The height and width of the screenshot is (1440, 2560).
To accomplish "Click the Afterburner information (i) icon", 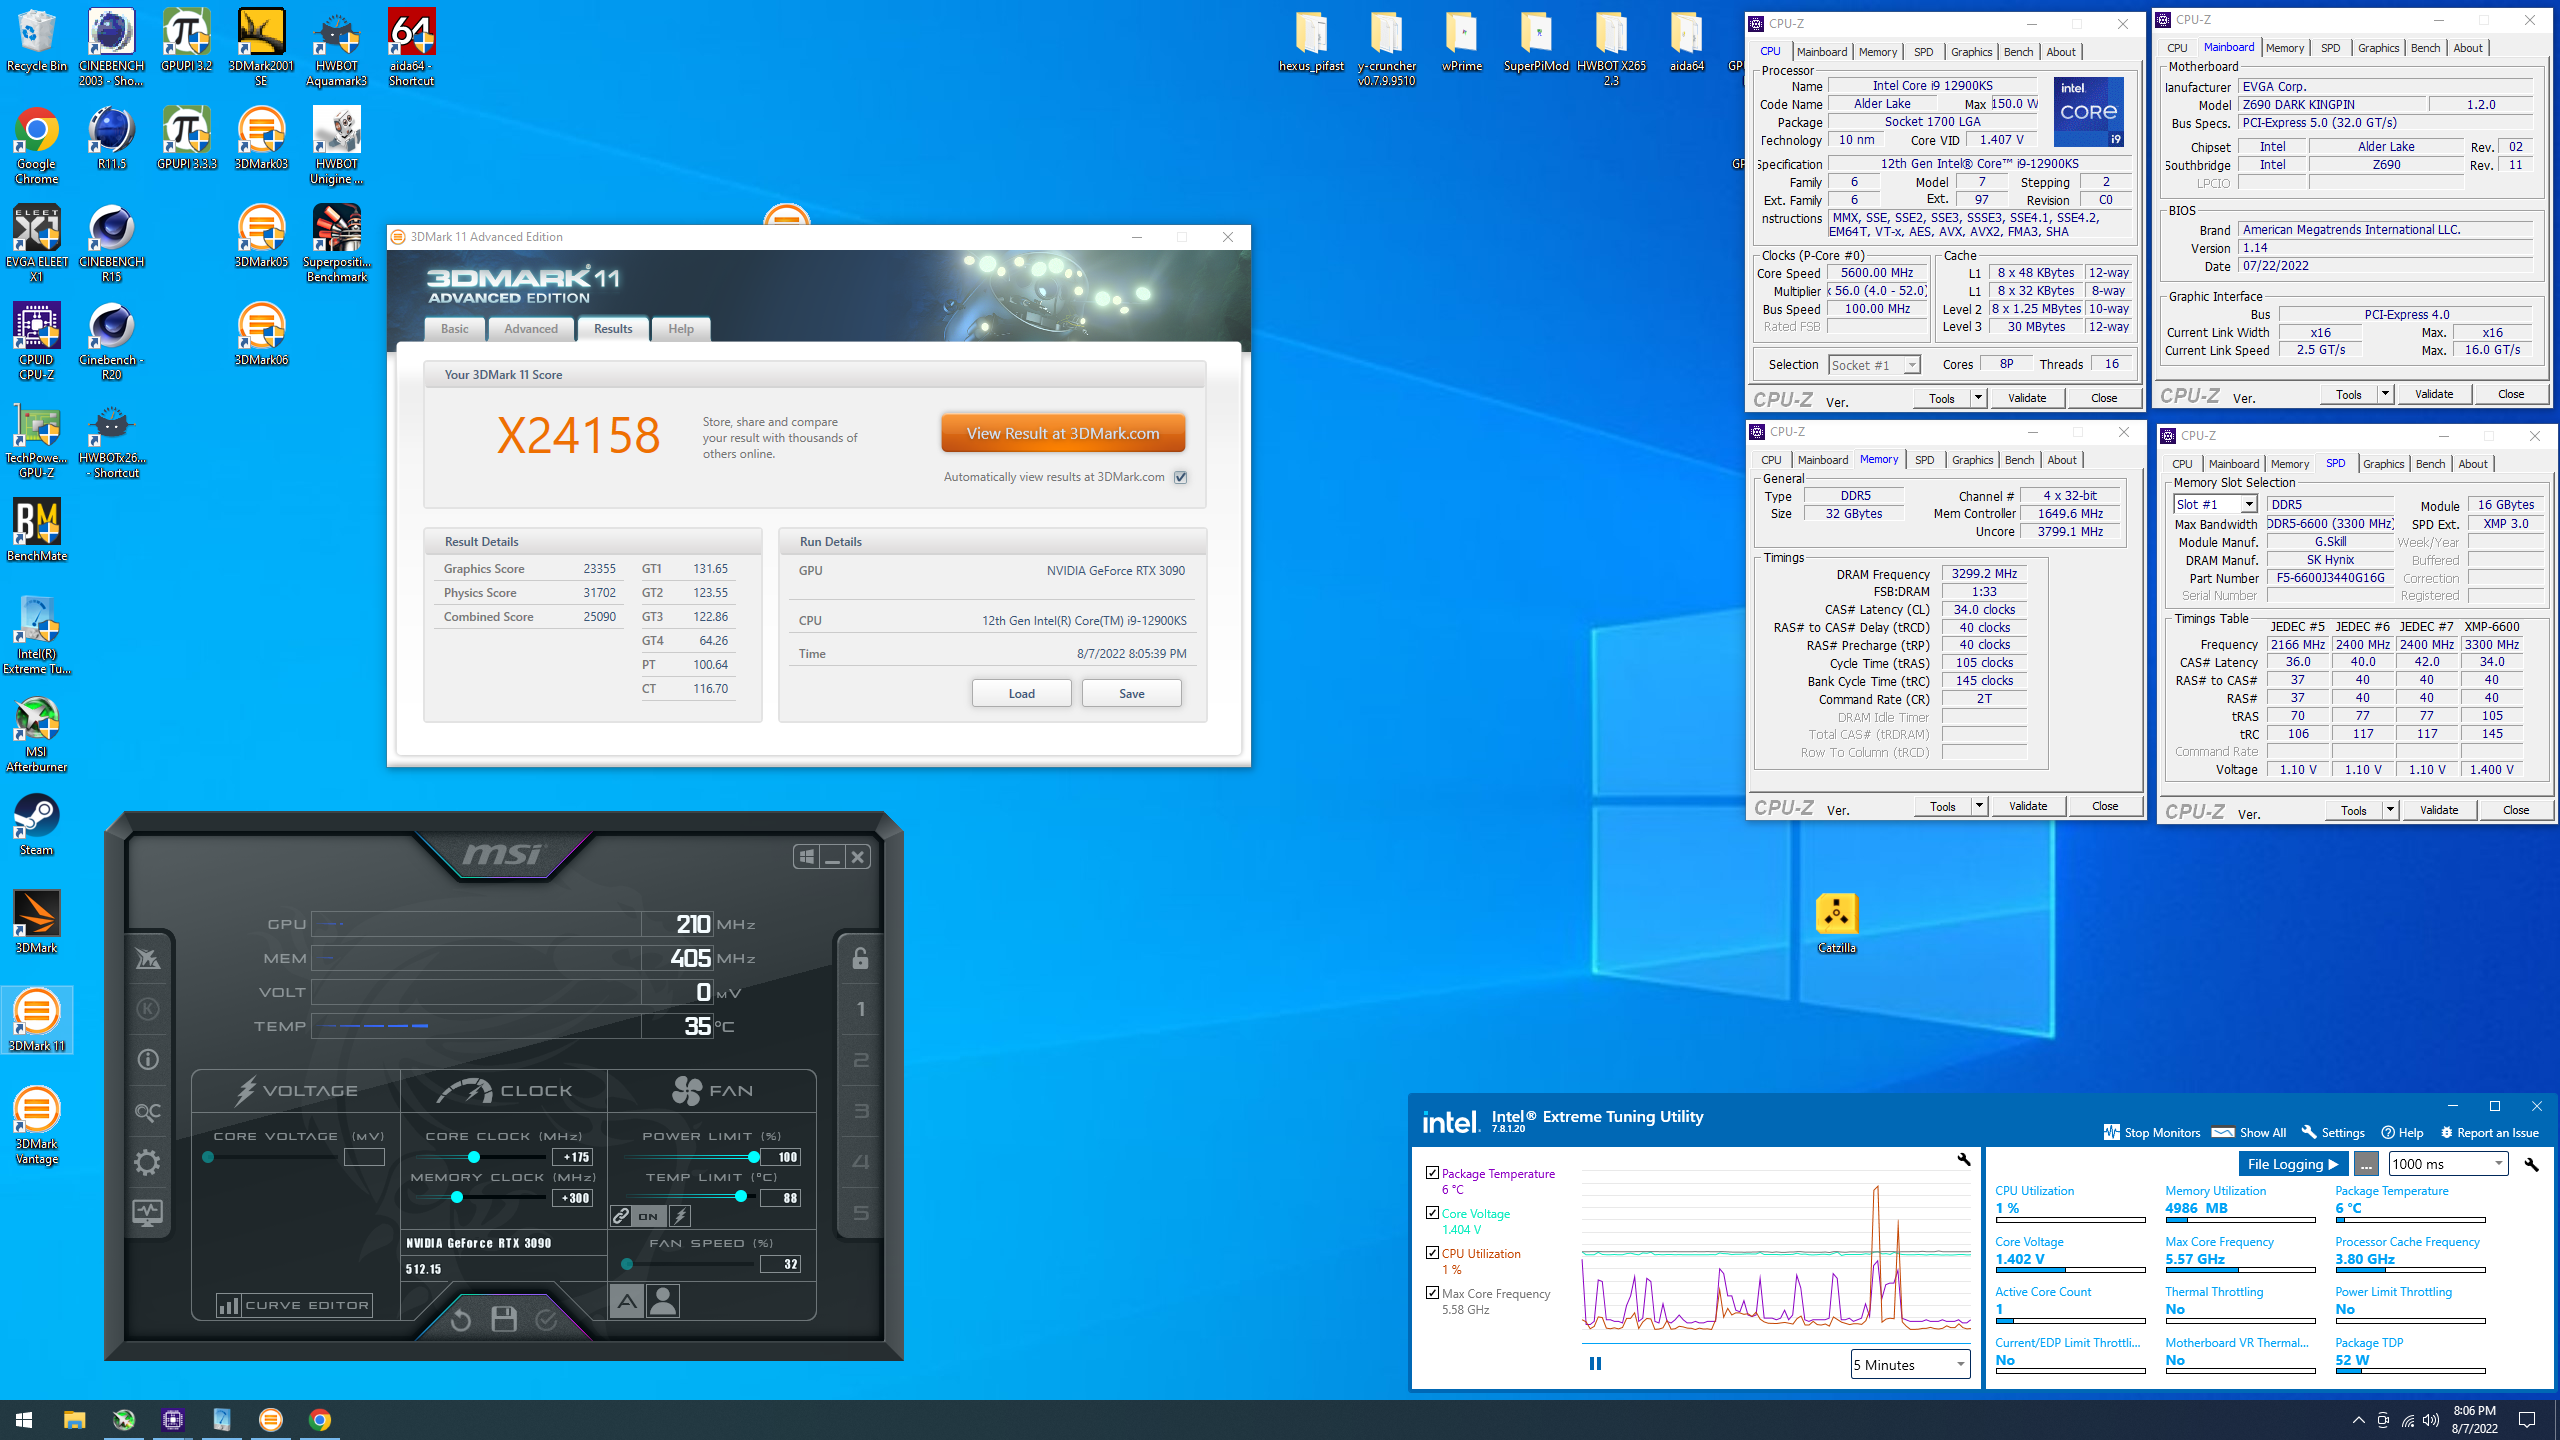I will pyautogui.click(x=148, y=1060).
